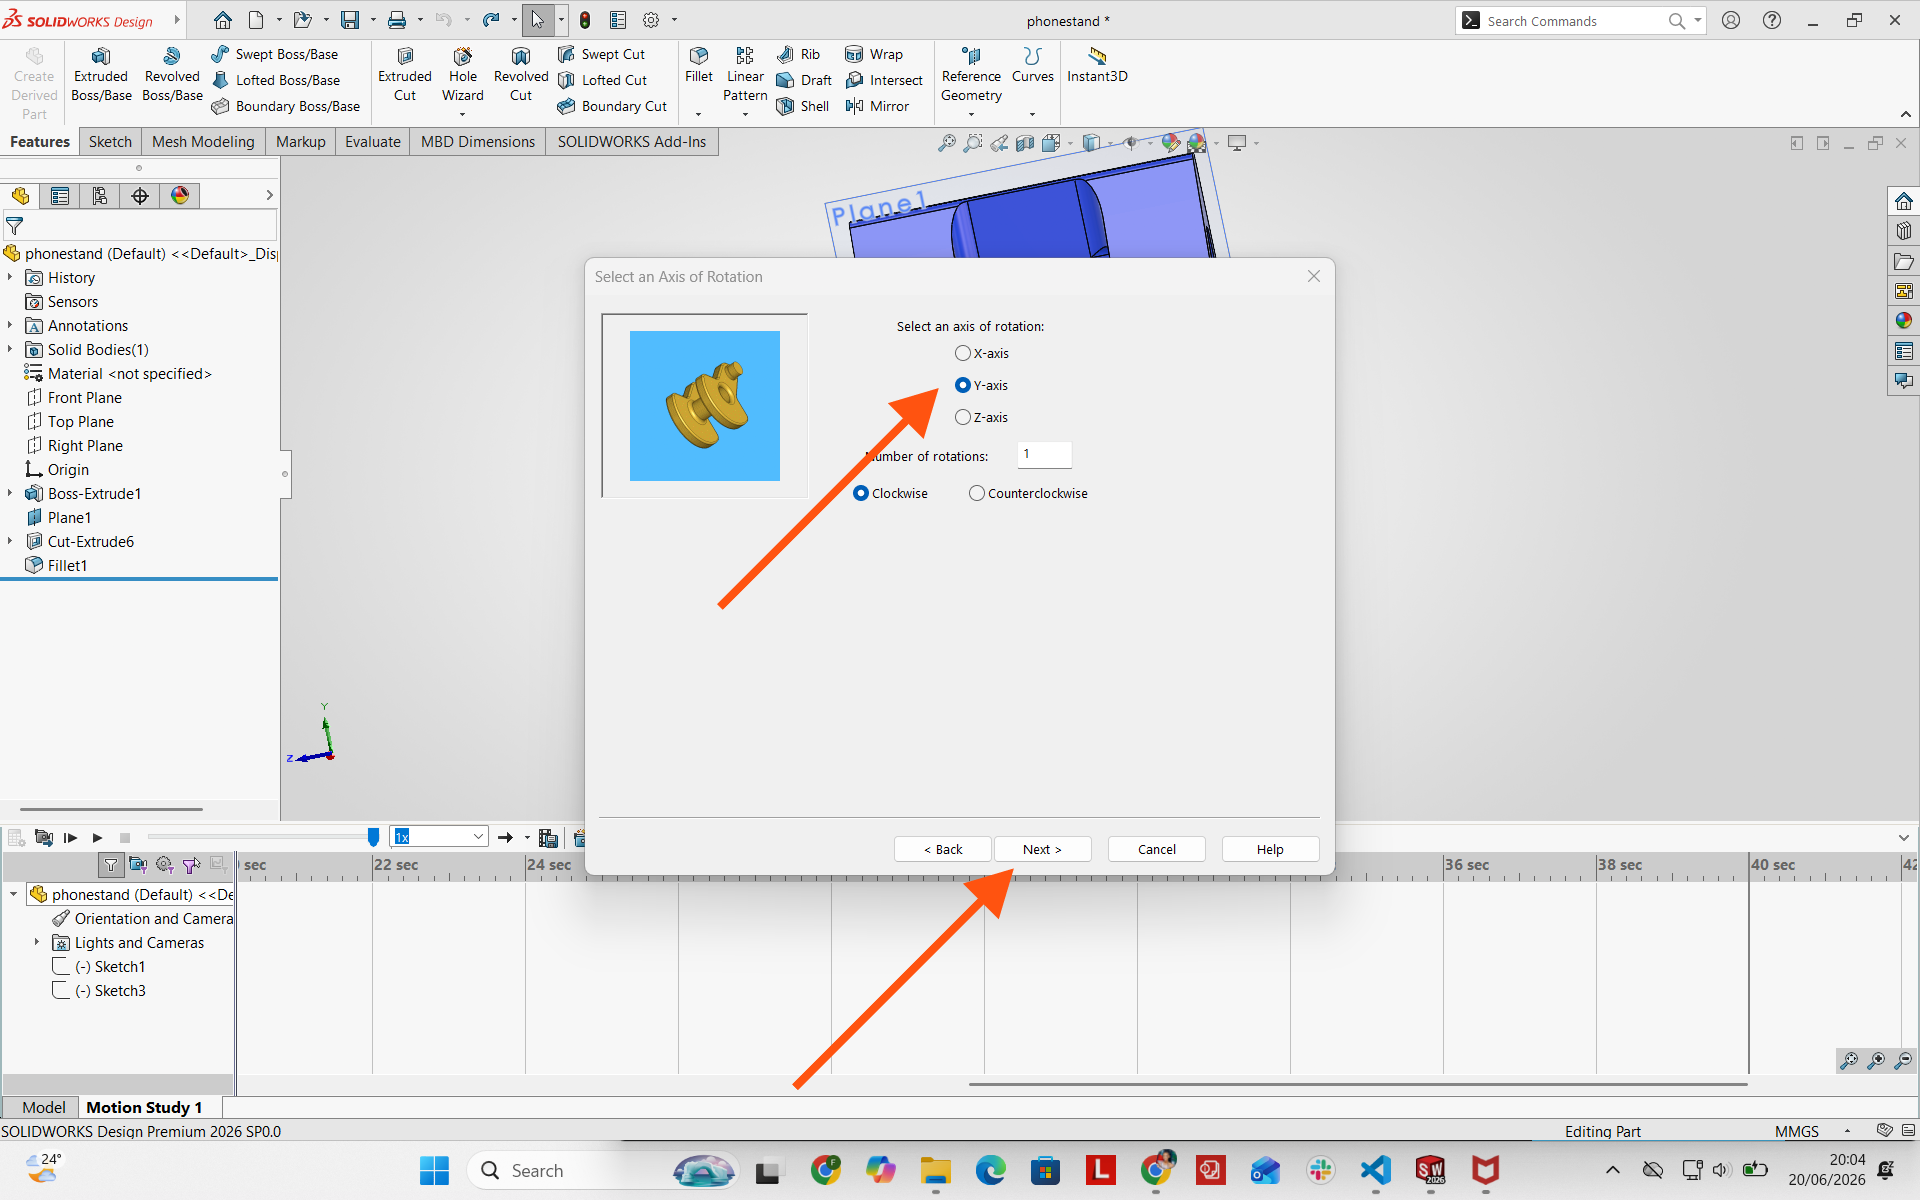The image size is (1920, 1200).
Task: Expand the Solid Bodies(1) node
Action: pyautogui.click(x=10, y=349)
